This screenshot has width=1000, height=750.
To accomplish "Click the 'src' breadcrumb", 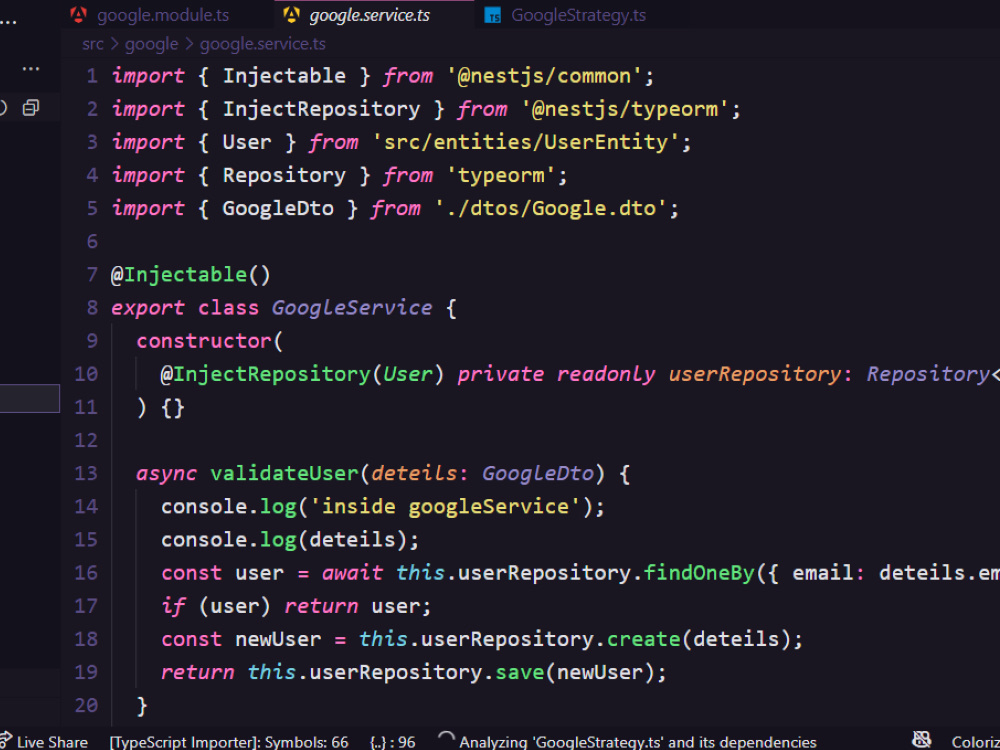I will tap(92, 44).
